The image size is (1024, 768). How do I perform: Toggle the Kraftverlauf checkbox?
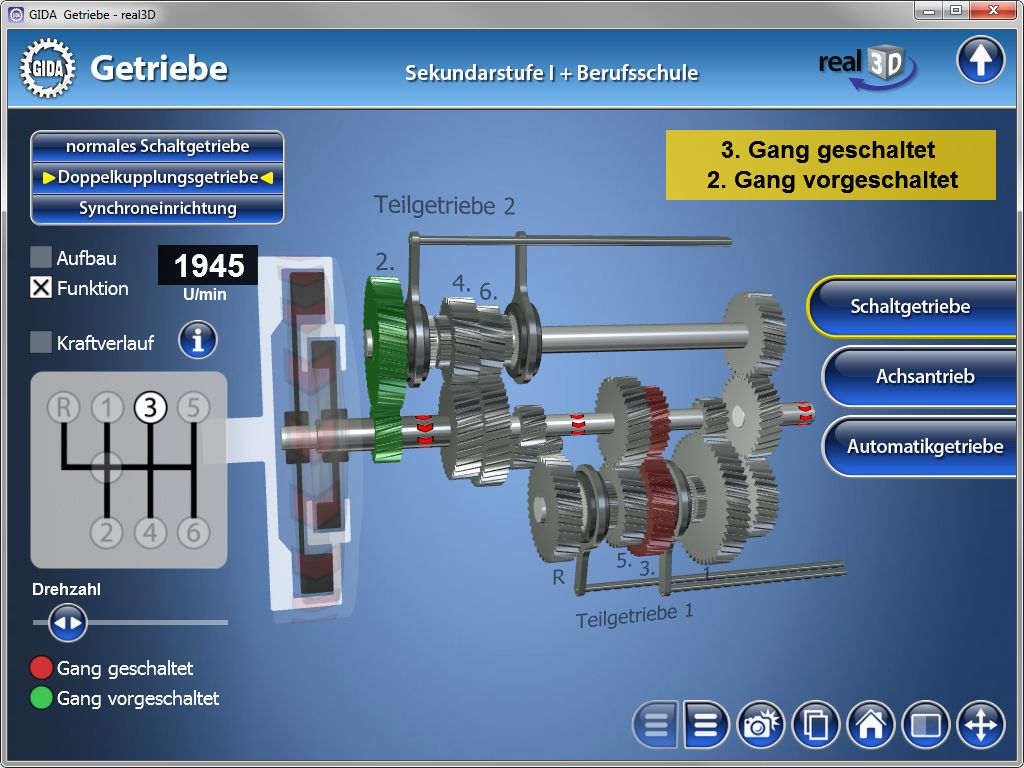41,342
